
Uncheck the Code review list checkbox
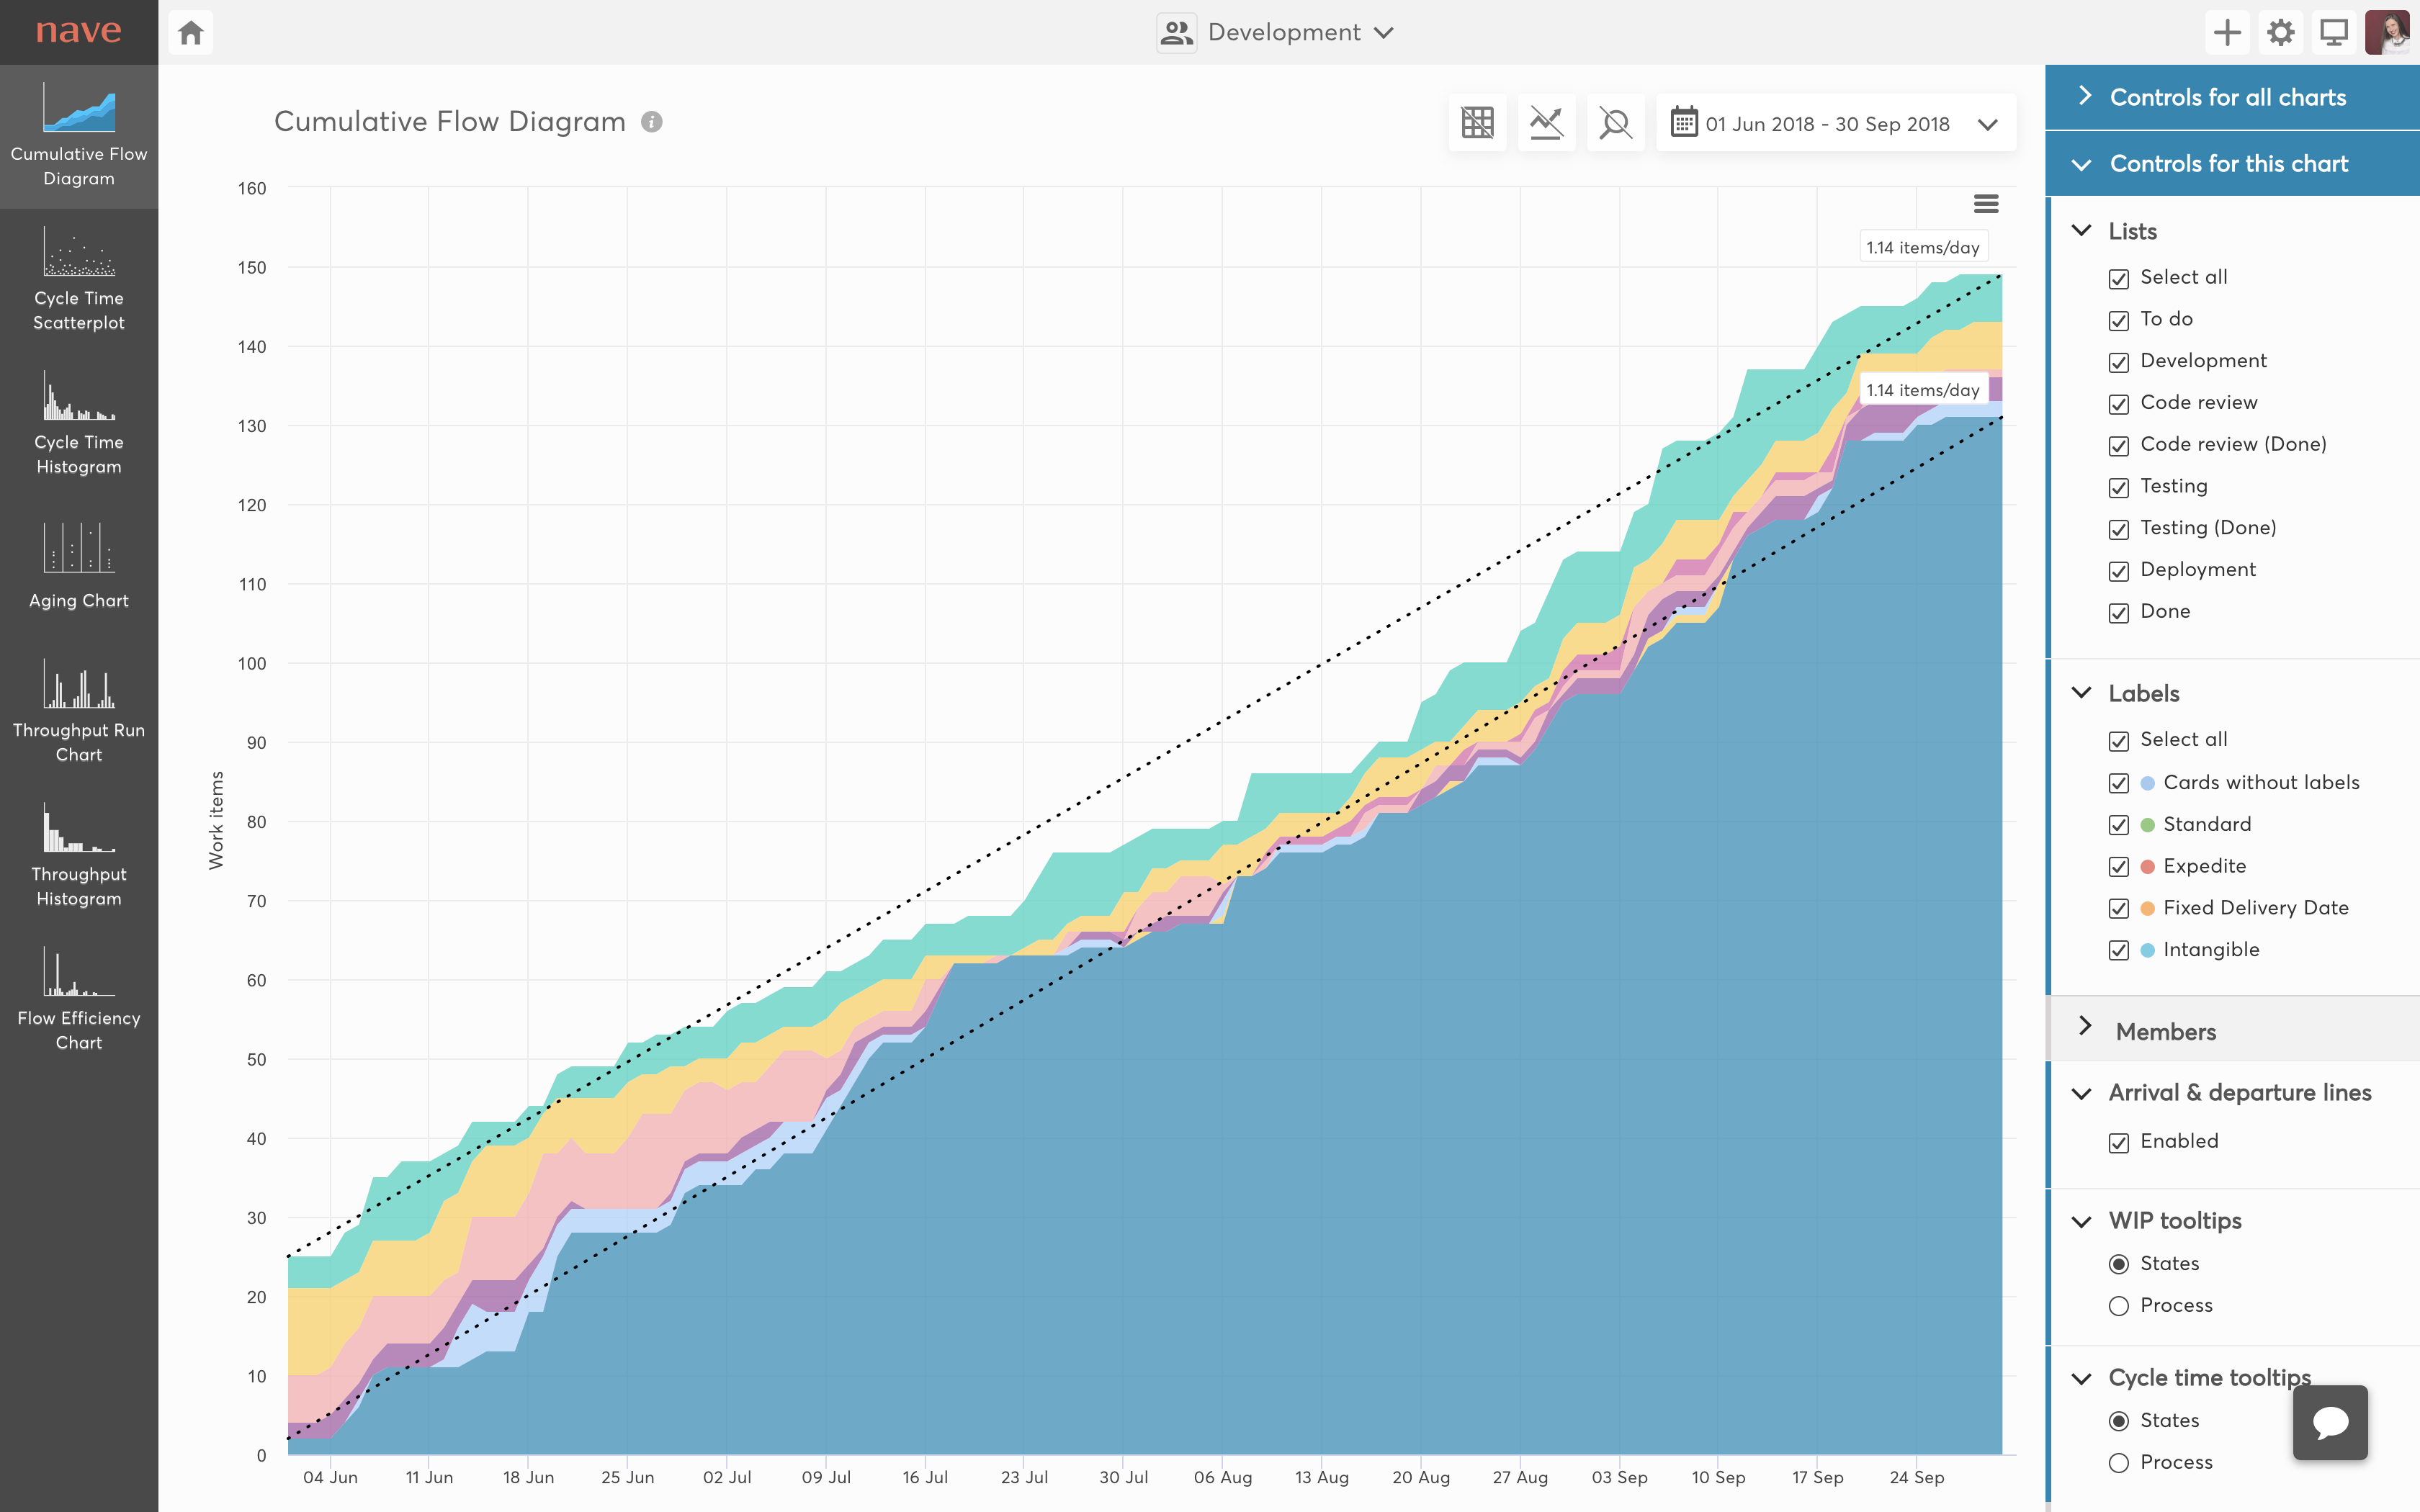coord(2119,404)
